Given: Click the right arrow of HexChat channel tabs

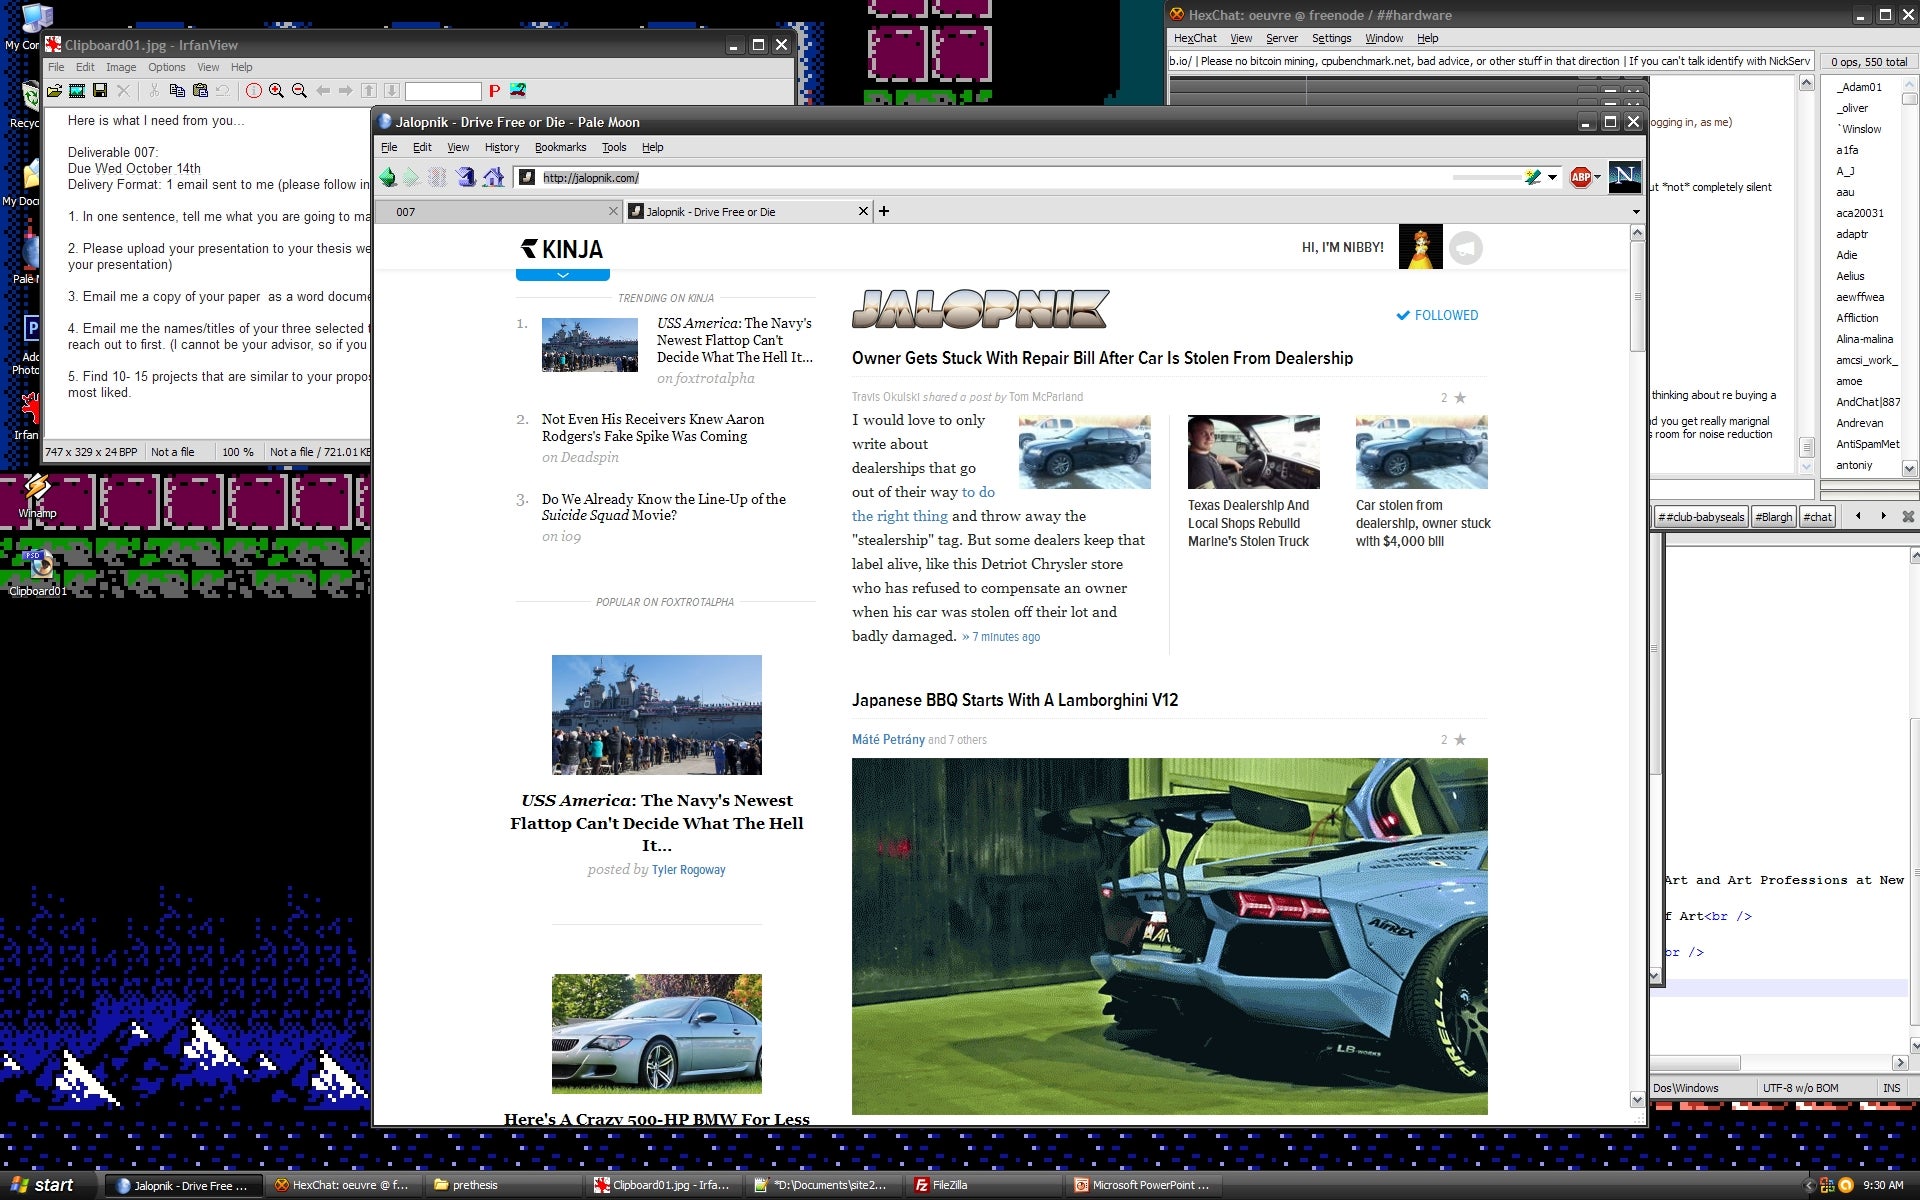Looking at the screenshot, I should pyautogui.click(x=1883, y=516).
